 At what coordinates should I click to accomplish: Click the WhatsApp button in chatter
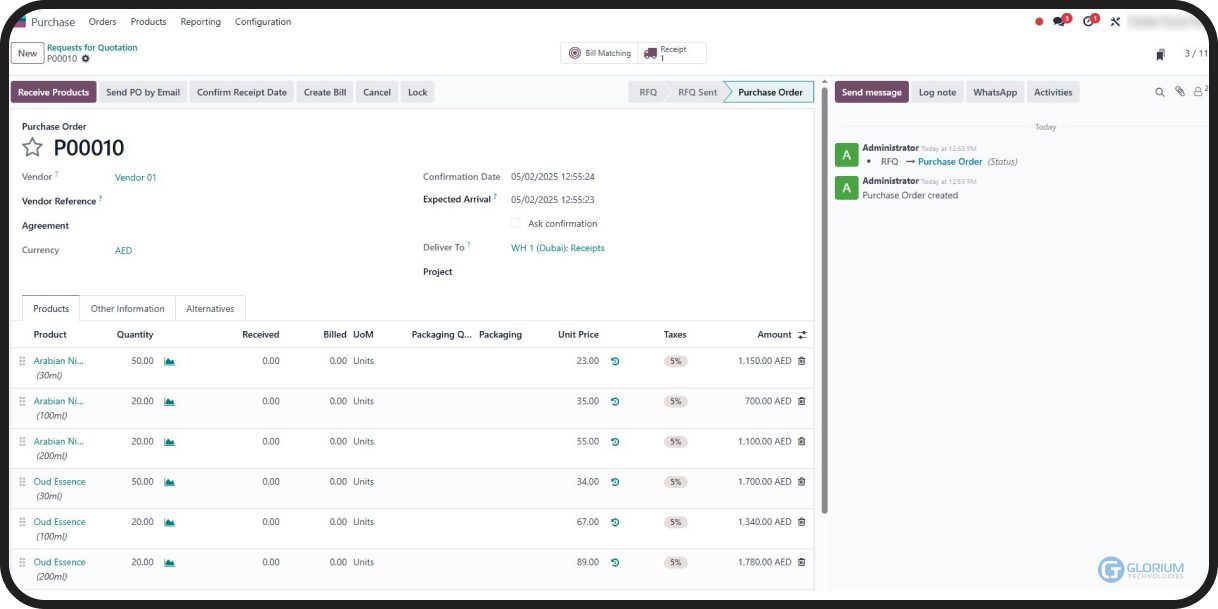(x=995, y=92)
